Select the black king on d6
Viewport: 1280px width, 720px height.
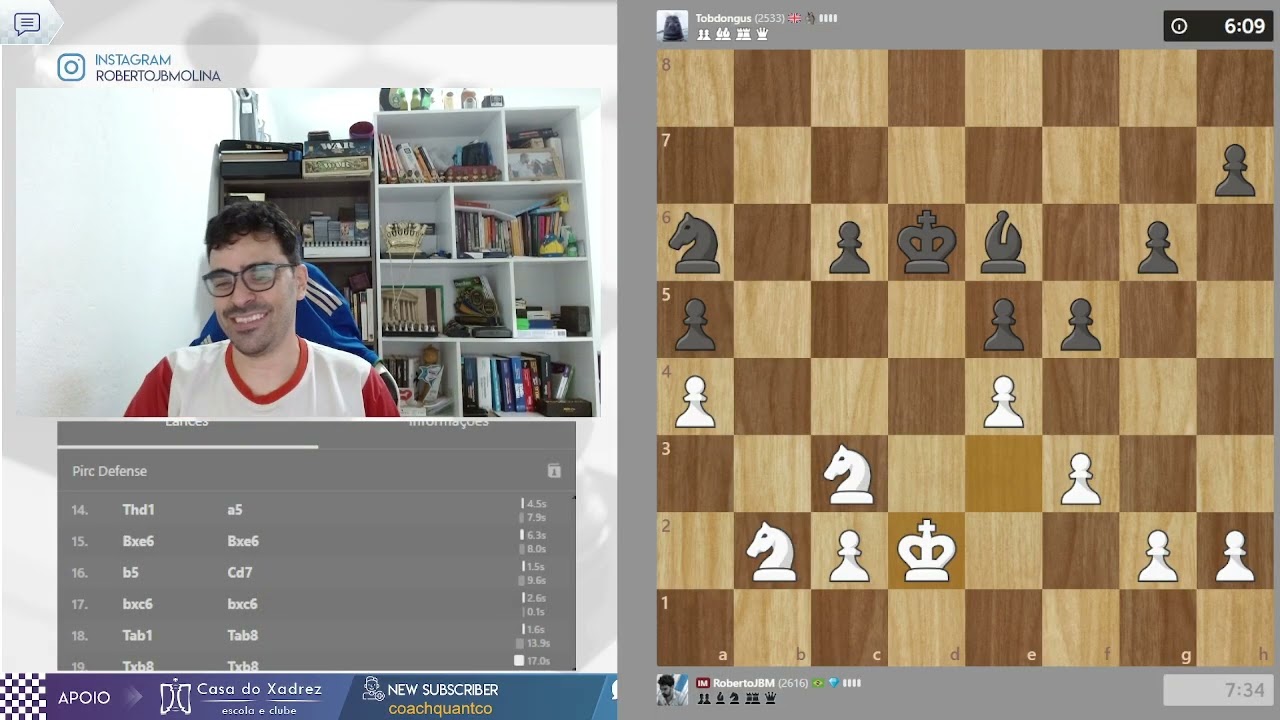(x=926, y=243)
